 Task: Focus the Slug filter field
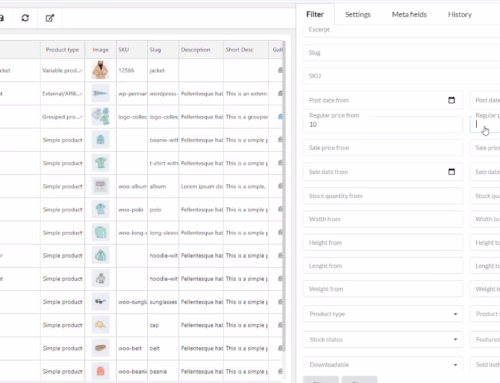(x=401, y=53)
